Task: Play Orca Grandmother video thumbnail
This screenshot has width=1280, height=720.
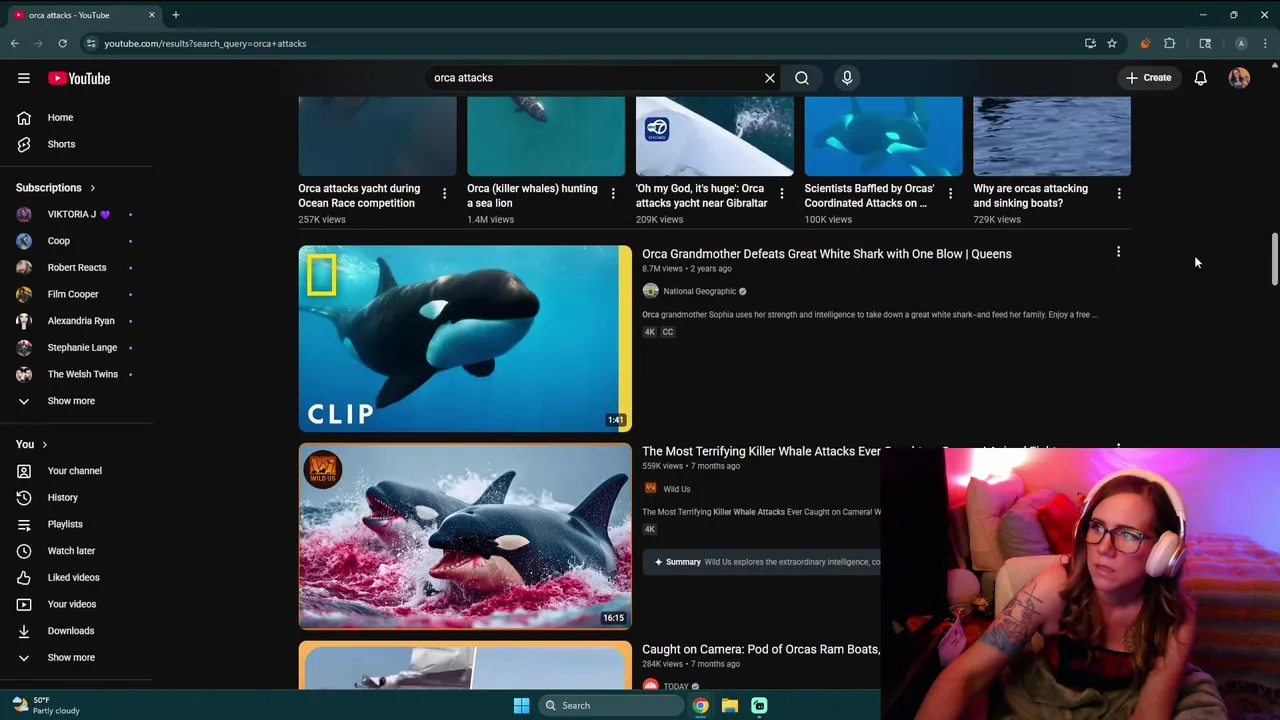Action: tap(465, 338)
